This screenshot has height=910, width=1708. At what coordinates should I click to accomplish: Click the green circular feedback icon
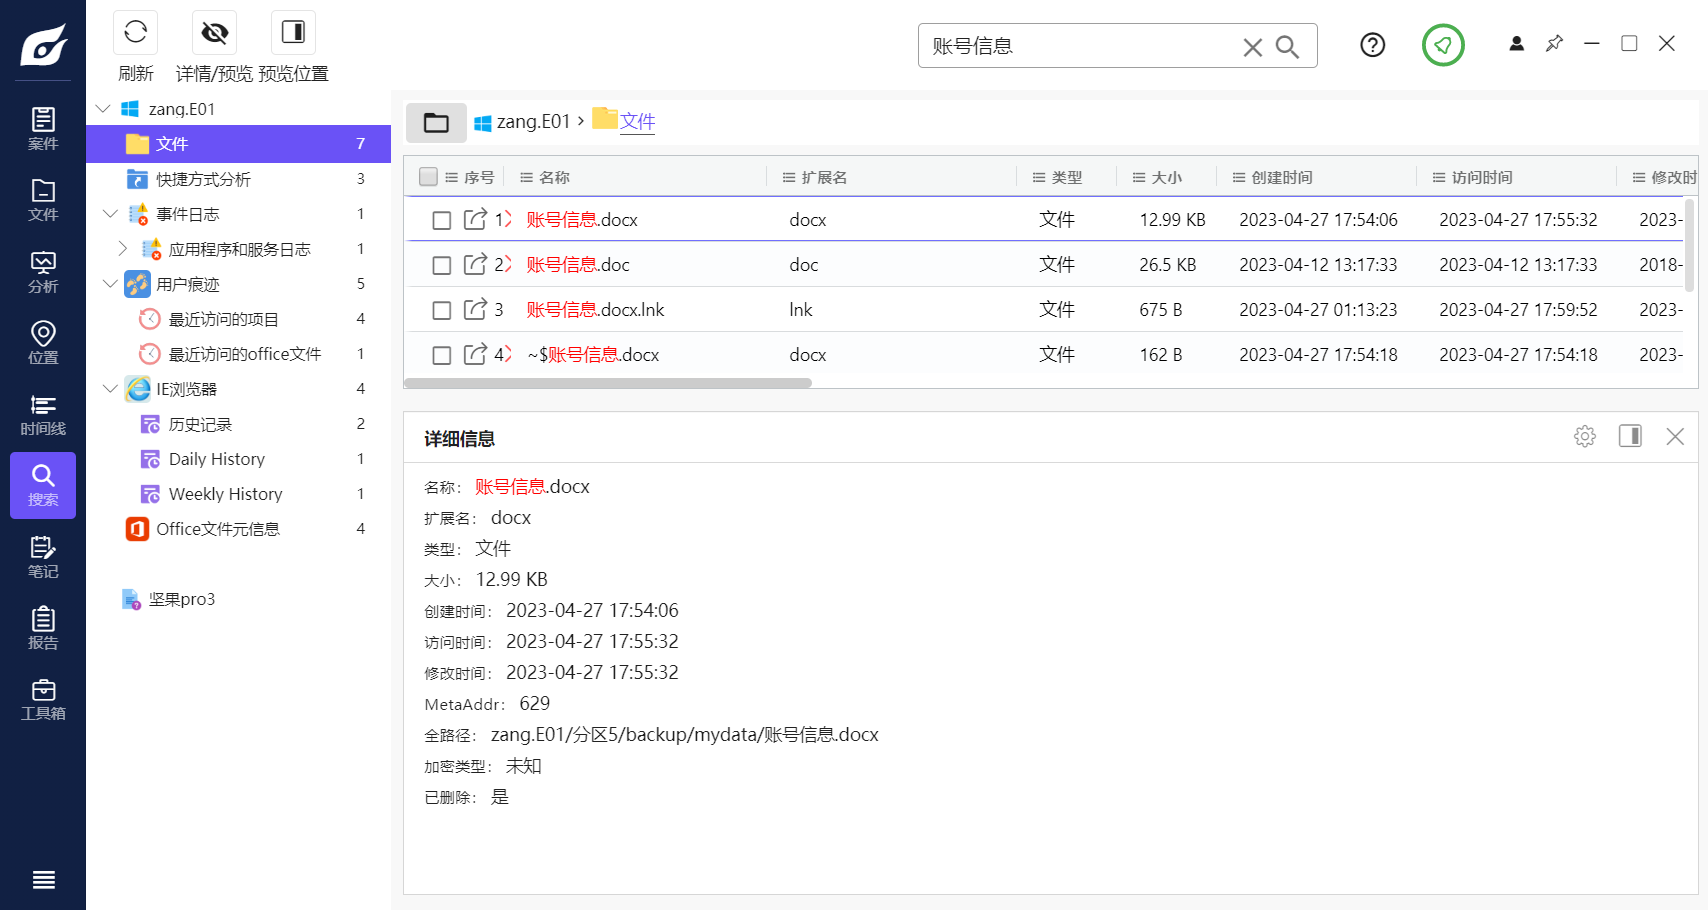click(x=1443, y=45)
